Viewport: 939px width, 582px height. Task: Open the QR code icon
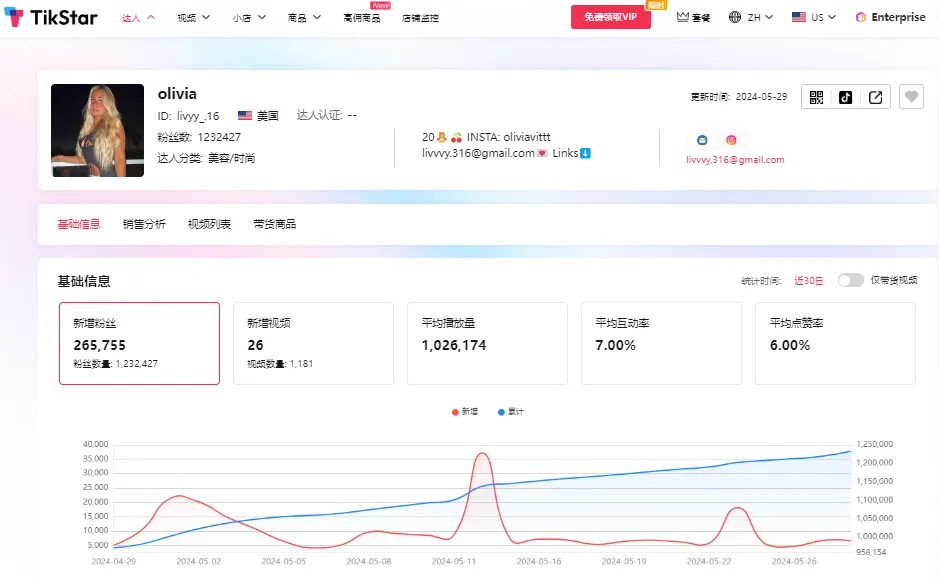816,97
